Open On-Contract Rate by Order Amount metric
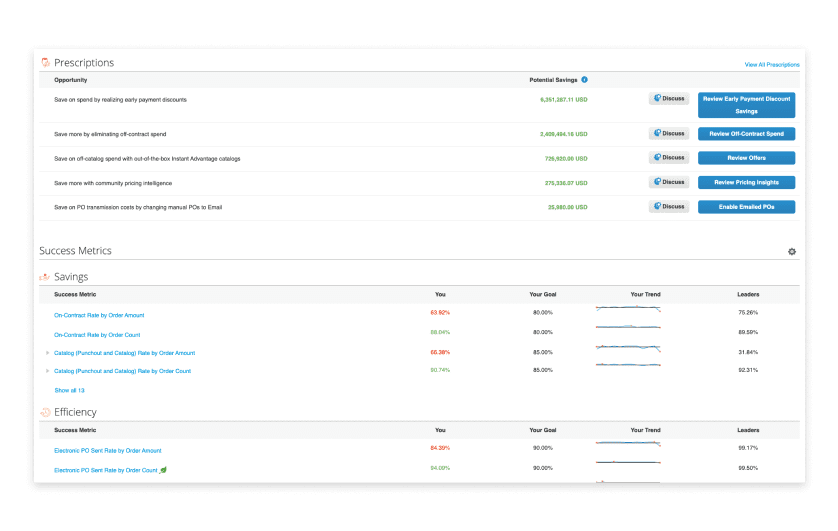The width and height of the screenshot is (838, 531). coord(99,315)
